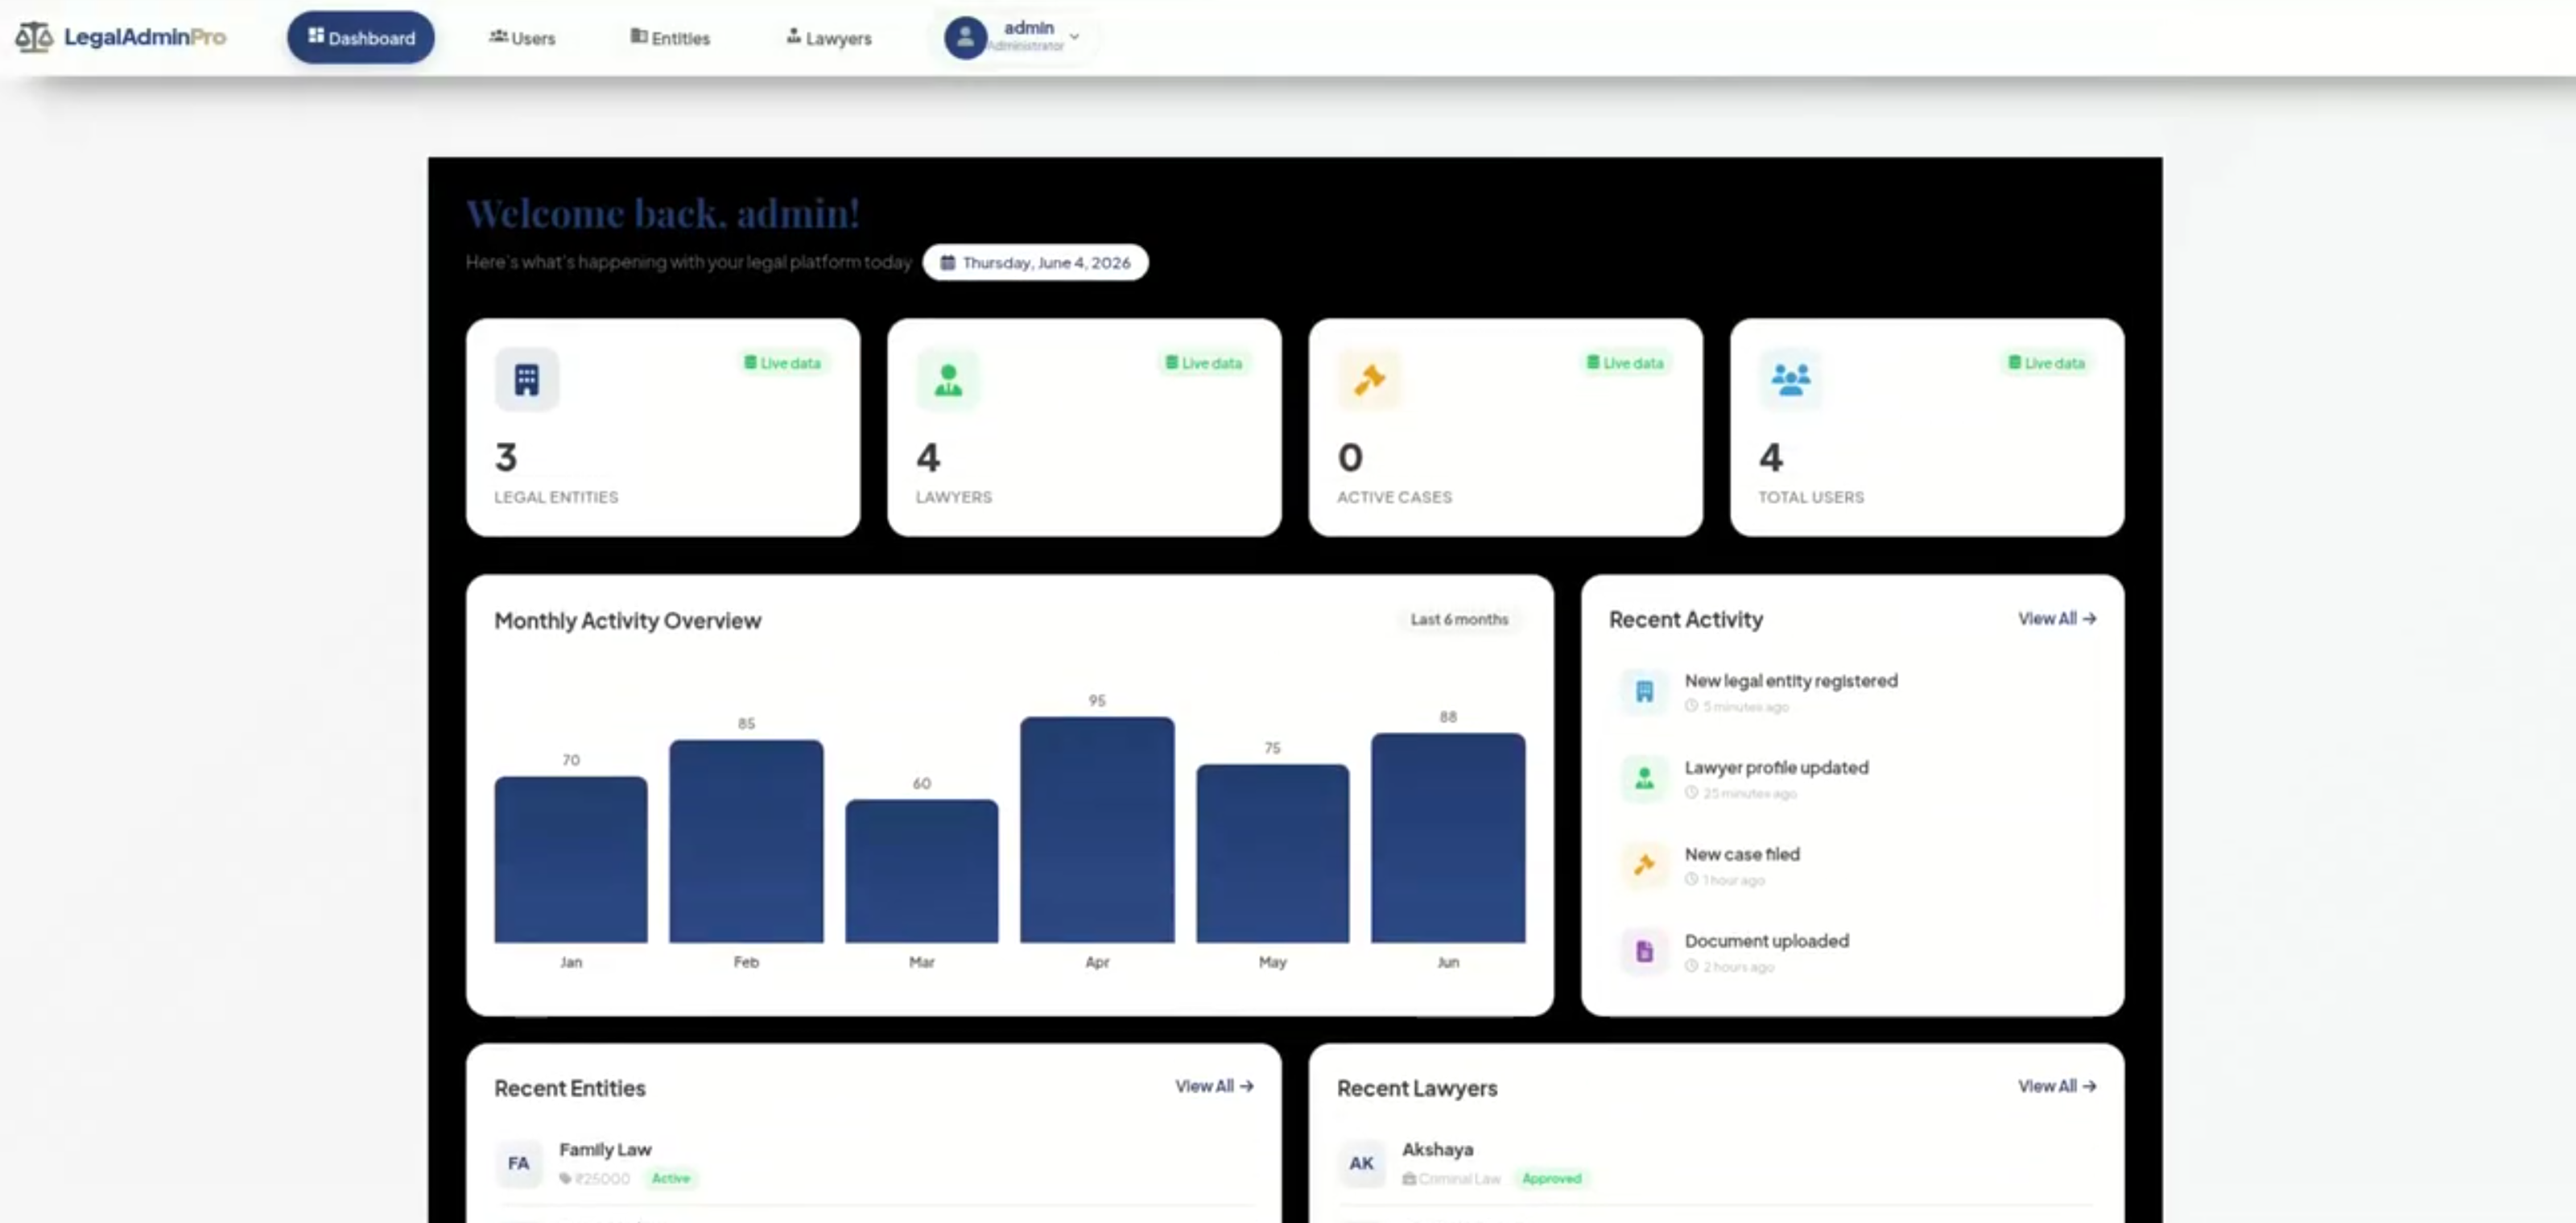Click the FA avatar for Family Law

point(518,1163)
